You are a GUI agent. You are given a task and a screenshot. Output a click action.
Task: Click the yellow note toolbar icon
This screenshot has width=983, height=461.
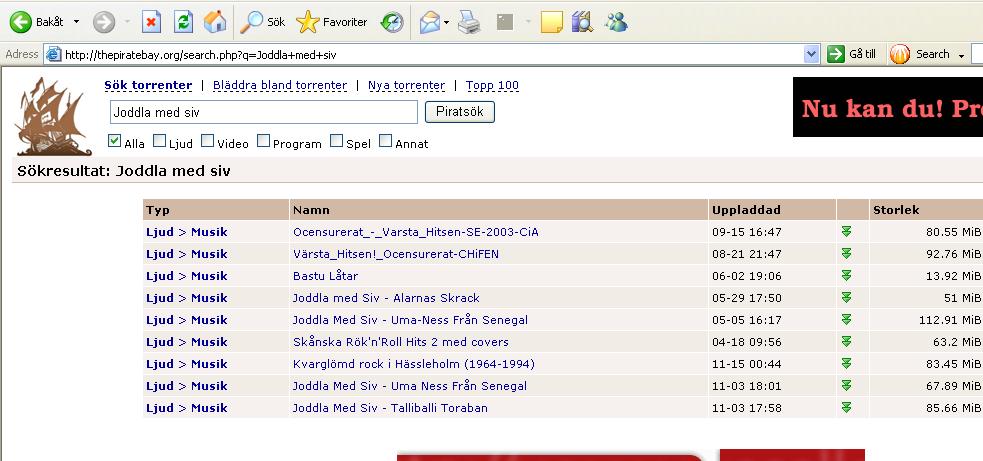click(552, 23)
